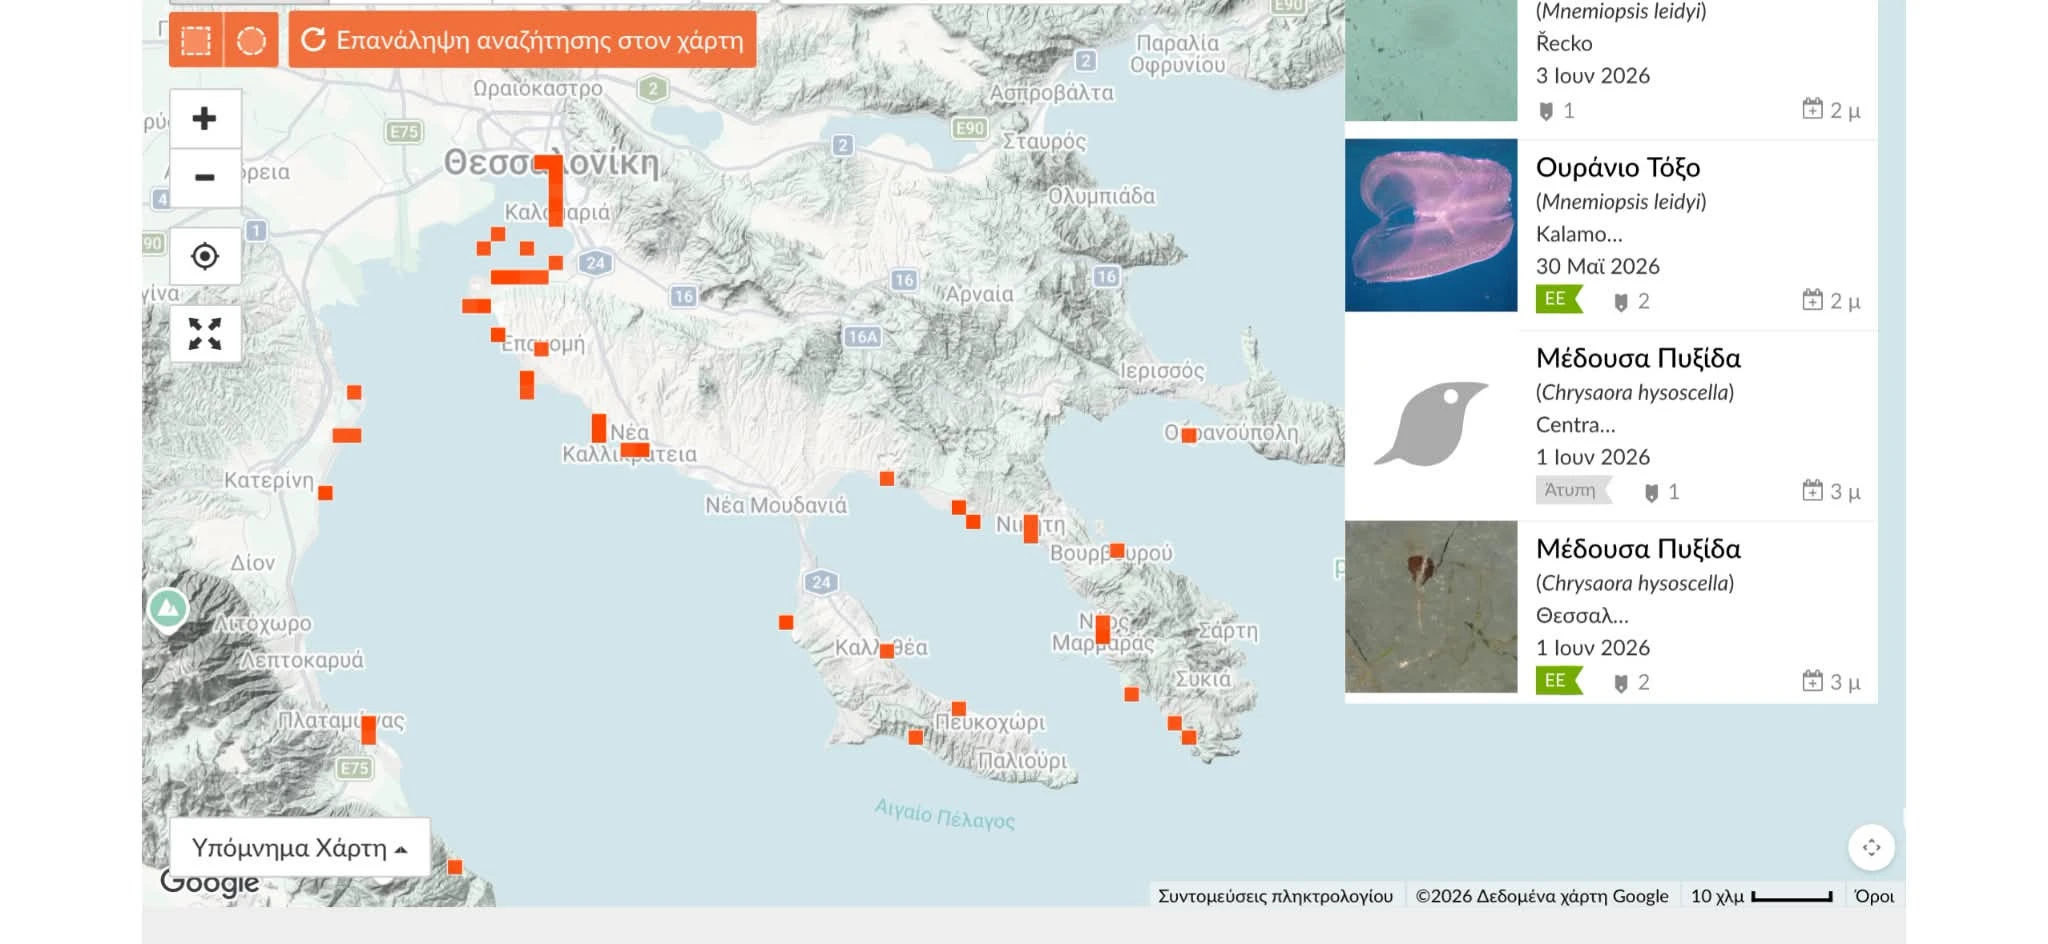Click calendar added-date icon in Θεσσαλ... card
This screenshot has width=2048, height=944.
click(1812, 681)
